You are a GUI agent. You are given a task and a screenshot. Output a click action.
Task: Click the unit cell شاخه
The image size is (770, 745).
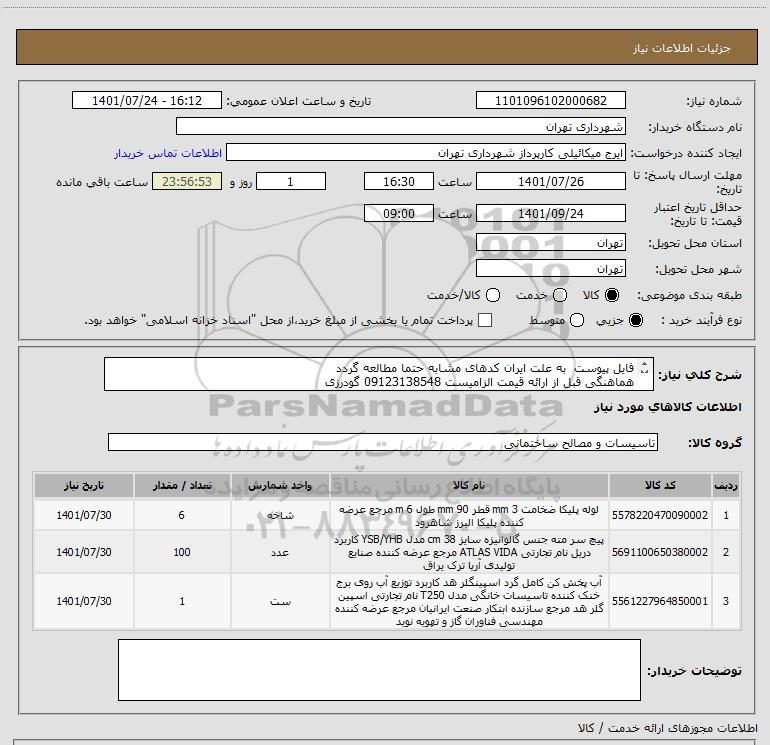point(280,515)
